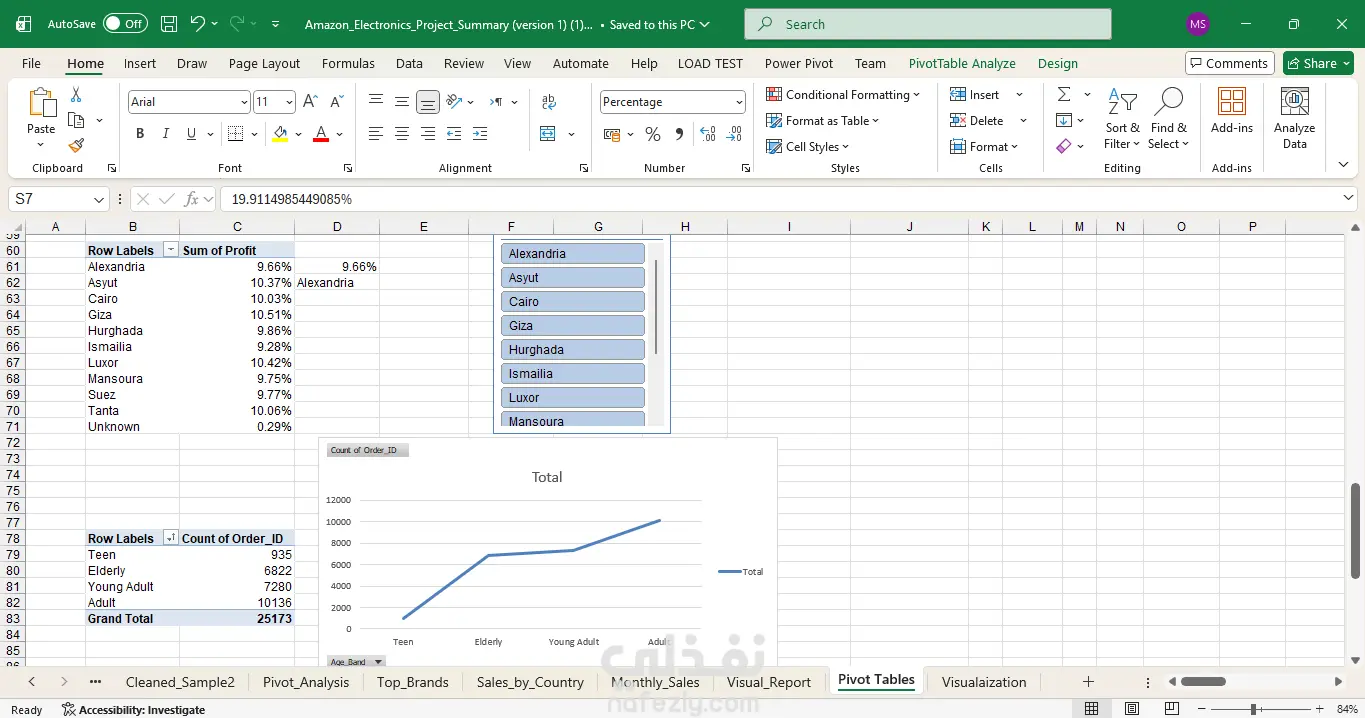Expand the Arial font name dropdown

coord(244,102)
